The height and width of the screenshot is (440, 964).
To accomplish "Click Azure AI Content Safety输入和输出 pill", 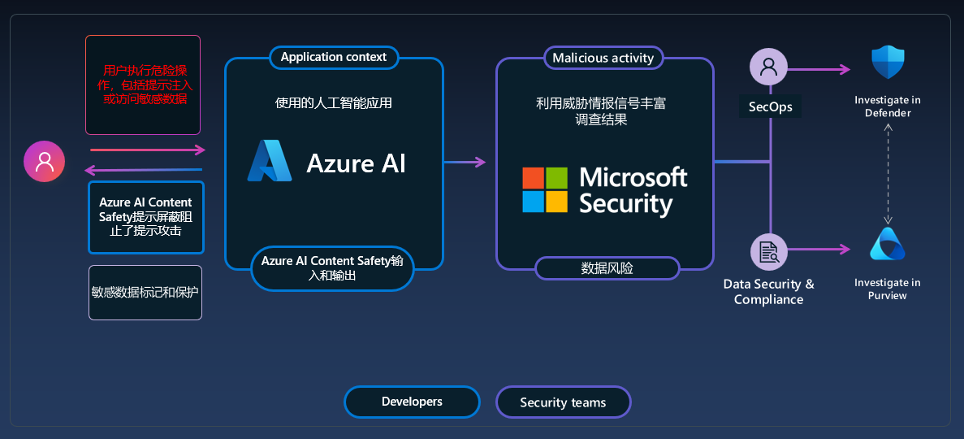I will click(332, 269).
